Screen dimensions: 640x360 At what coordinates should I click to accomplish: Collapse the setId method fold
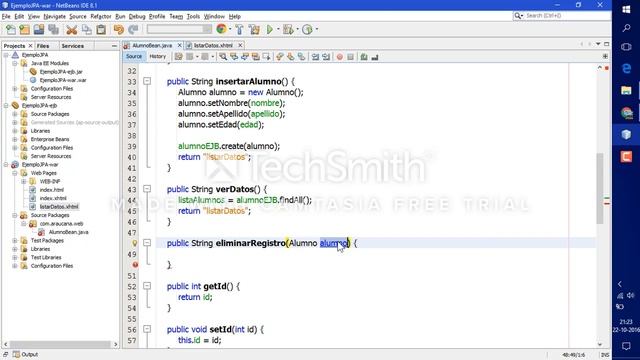pos(147,329)
